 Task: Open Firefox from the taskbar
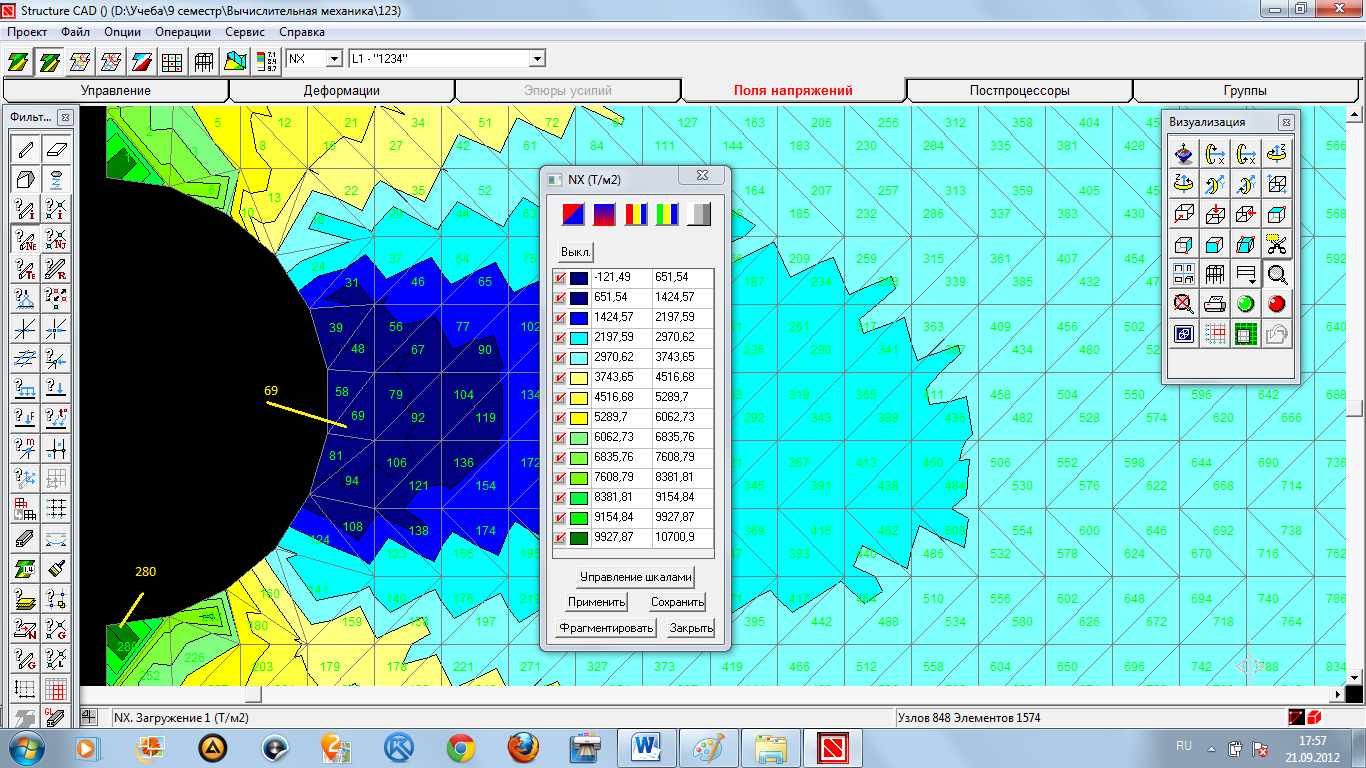point(523,747)
